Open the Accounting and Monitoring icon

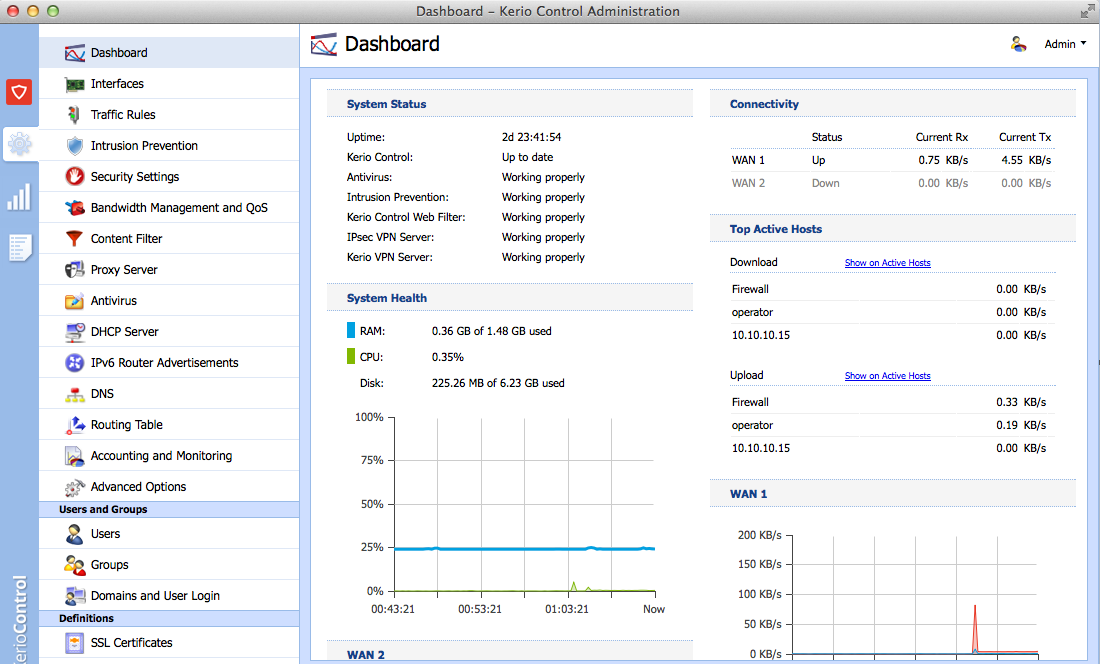[x=74, y=456]
